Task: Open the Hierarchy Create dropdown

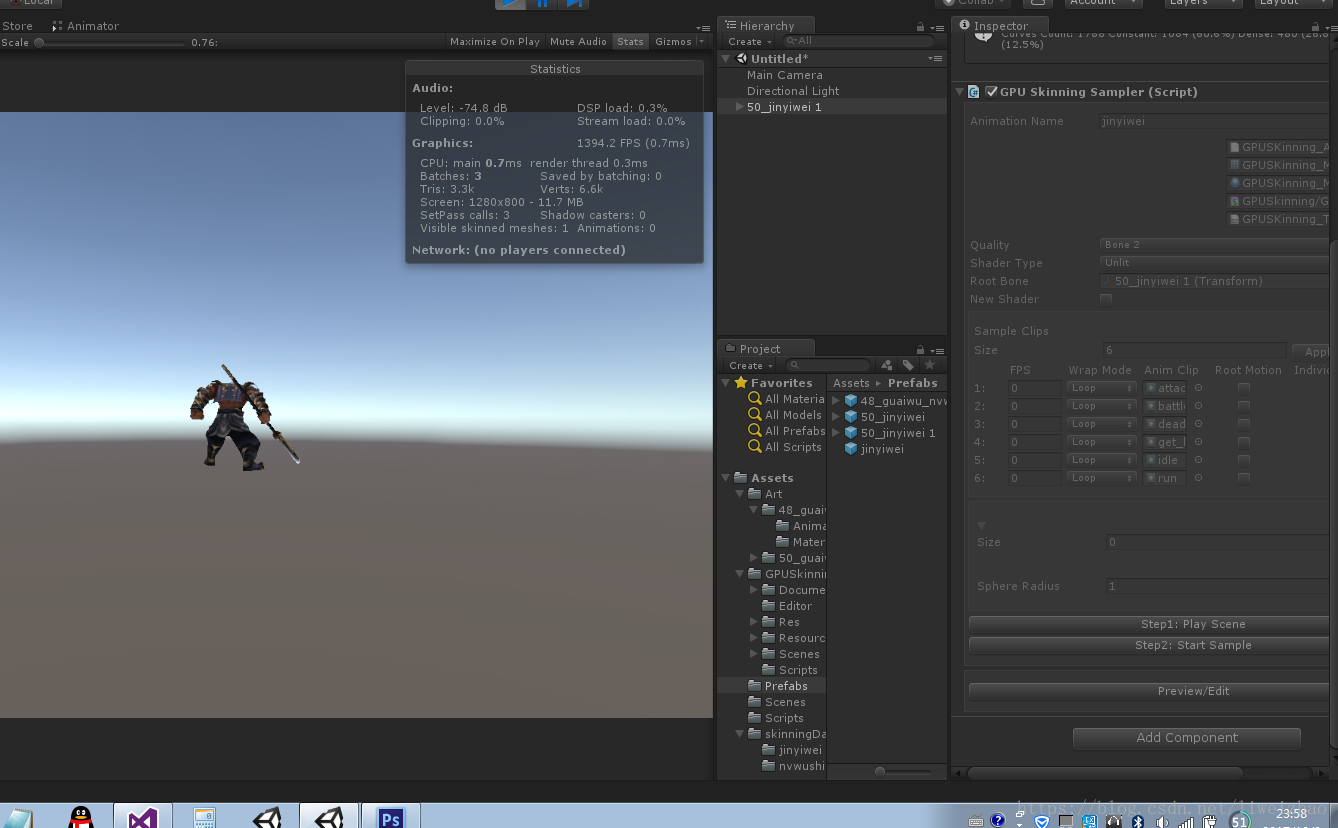Action: point(749,42)
